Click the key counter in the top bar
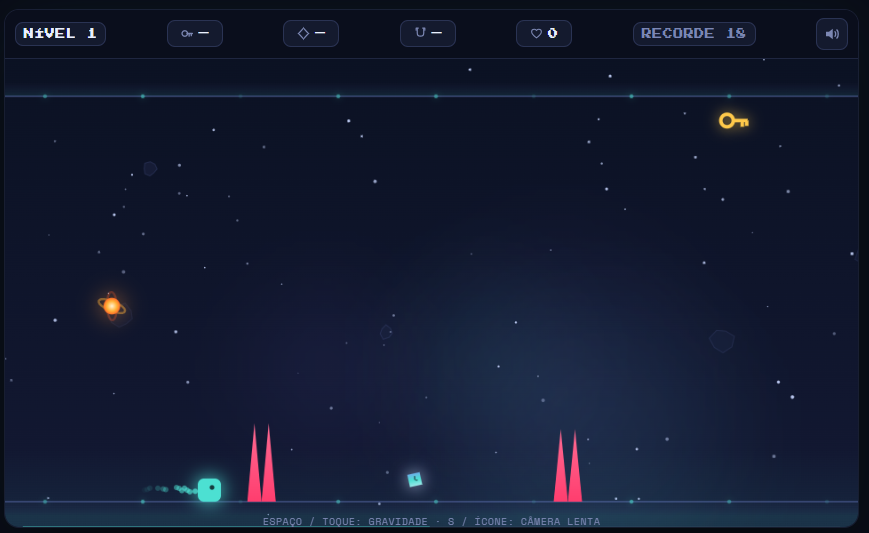This screenshot has height=533, width=869. click(195, 33)
